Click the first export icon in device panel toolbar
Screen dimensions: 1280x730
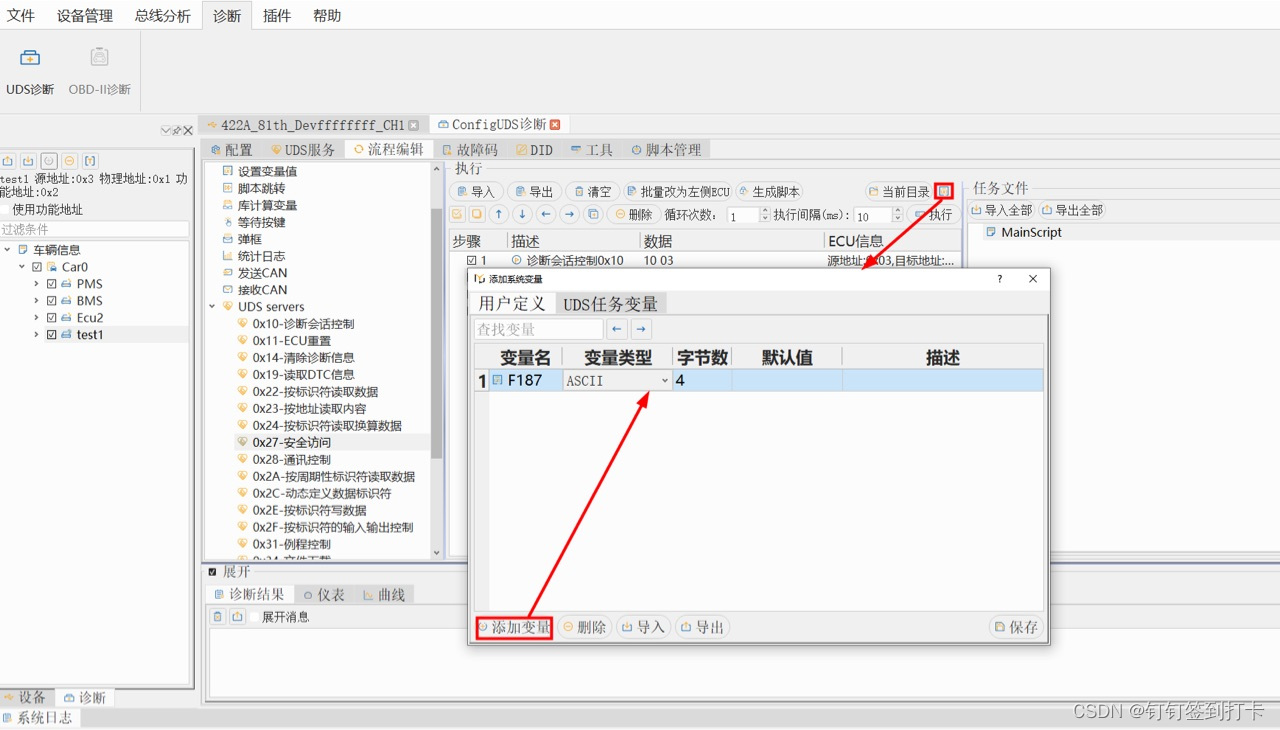click(x=8, y=161)
